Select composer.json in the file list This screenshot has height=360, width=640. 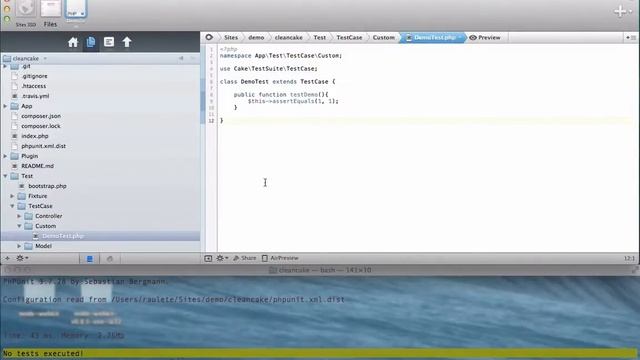(x=41, y=116)
